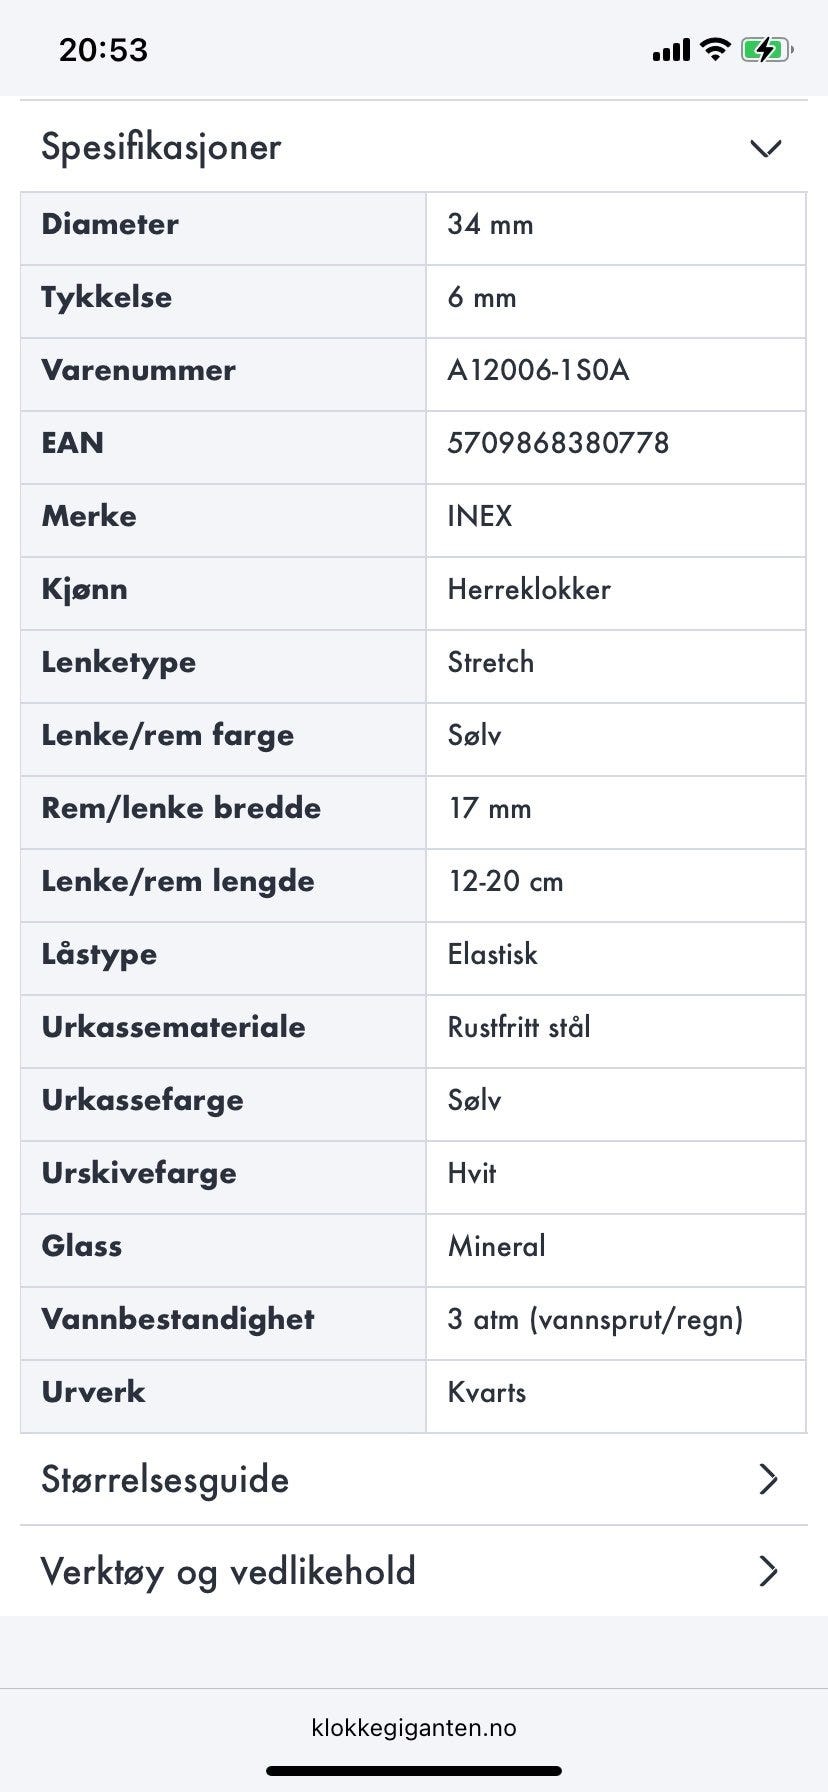Tap the 20:53 clock in status bar
Viewport: 828px width, 1792px height.
pos(103,49)
